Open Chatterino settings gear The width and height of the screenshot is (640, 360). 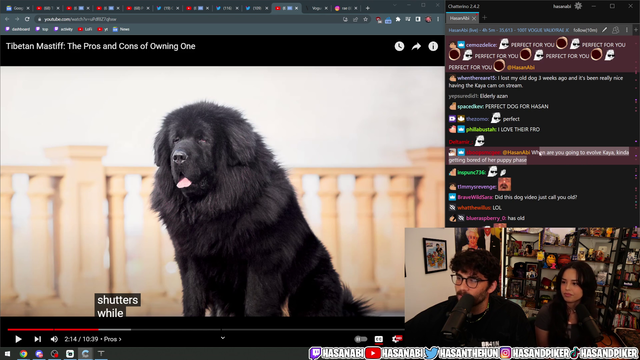pos(578,6)
